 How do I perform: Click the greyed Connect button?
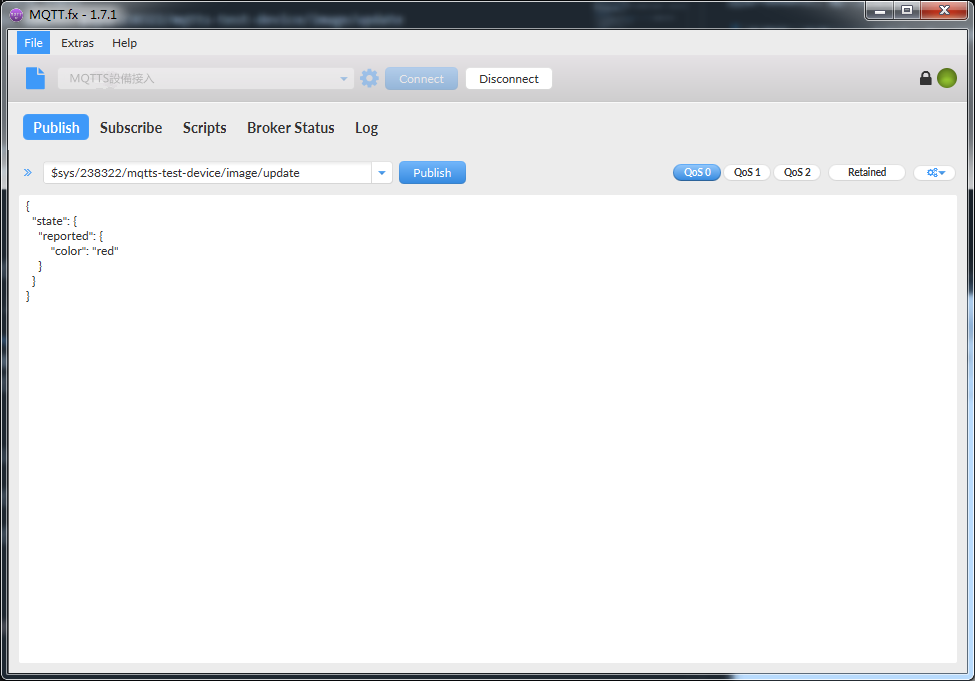click(x=422, y=78)
